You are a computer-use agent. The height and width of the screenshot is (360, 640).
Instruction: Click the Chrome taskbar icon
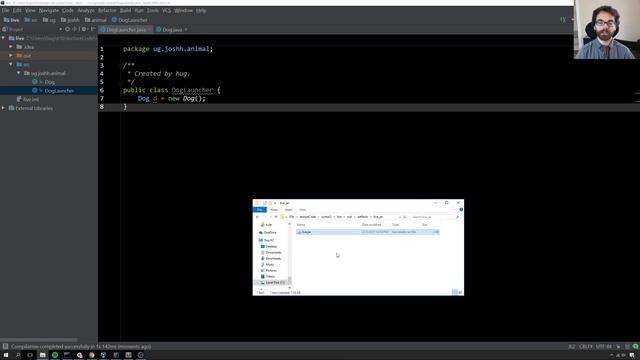coord(92,355)
